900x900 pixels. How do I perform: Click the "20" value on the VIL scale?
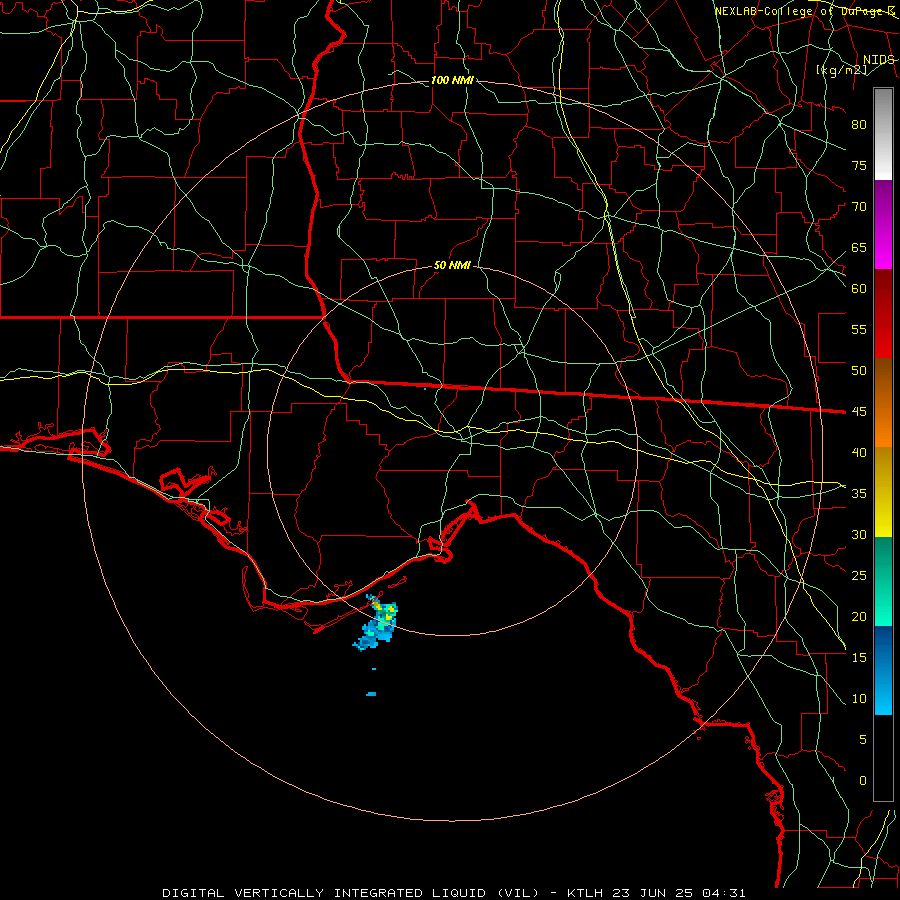[859, 616]
